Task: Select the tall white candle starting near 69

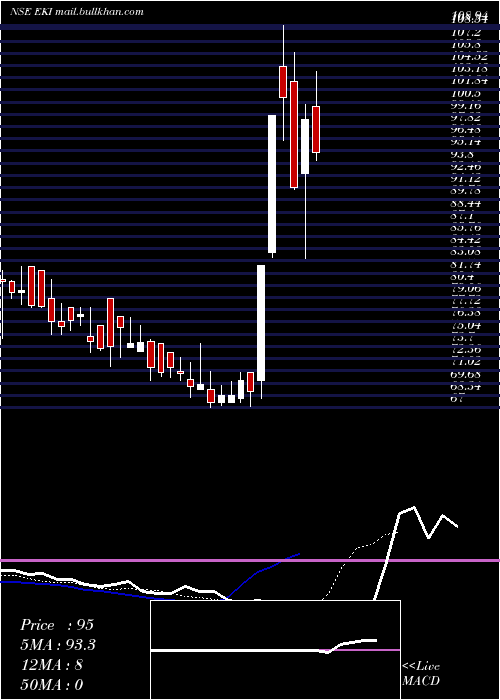Action: (261, 323)
